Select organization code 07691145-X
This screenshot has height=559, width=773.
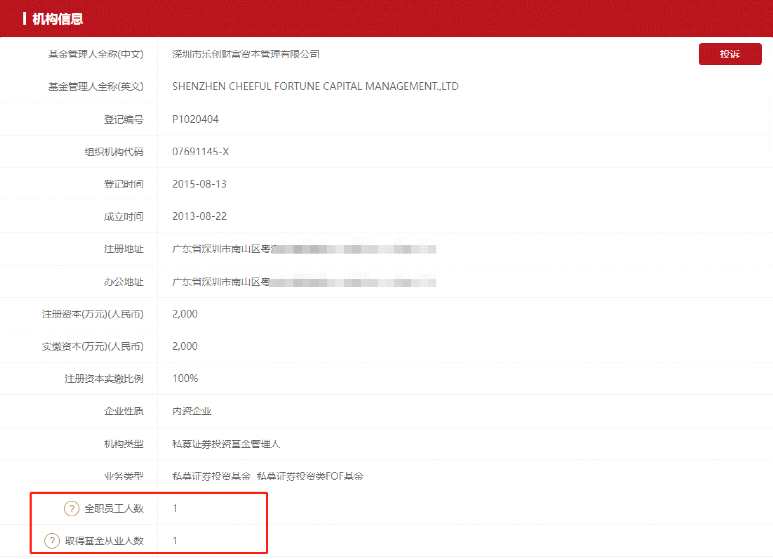(200, 151)
